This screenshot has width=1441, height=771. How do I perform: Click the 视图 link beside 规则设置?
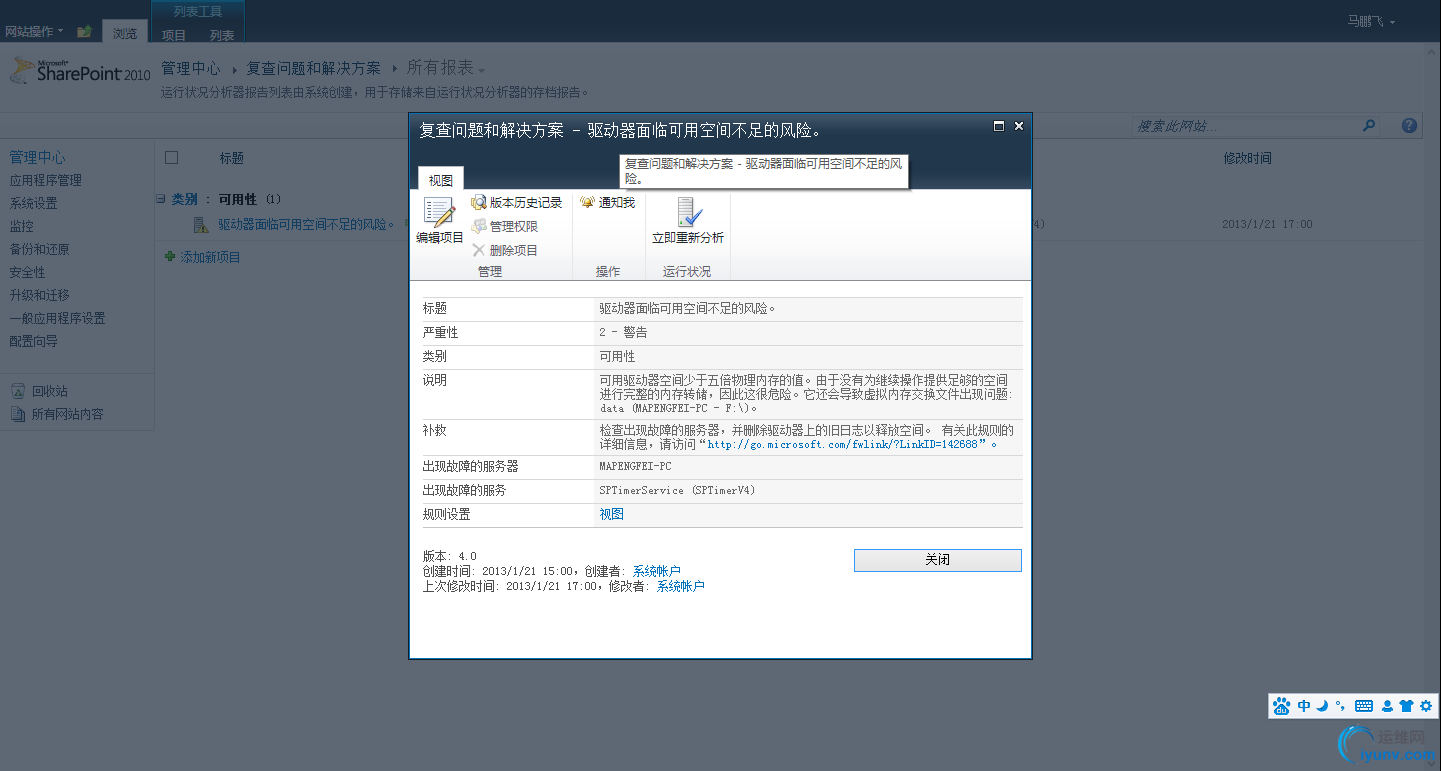pyautogui.click(x=611, y=514)
